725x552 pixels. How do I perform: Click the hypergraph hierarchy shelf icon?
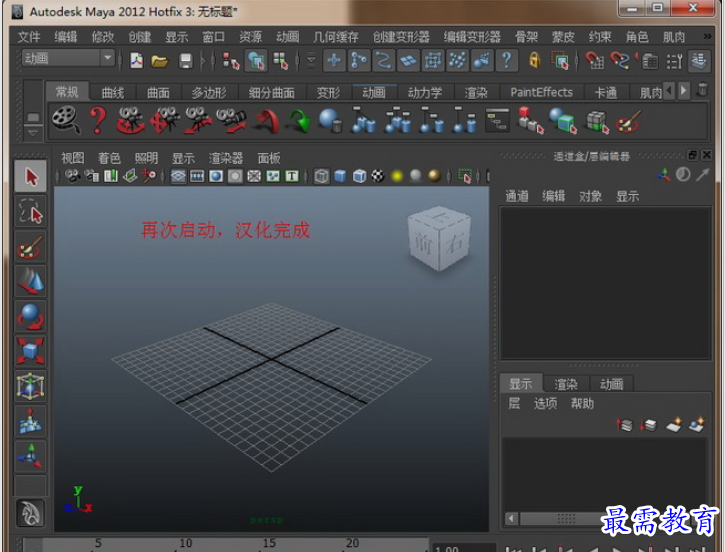[497, 120]
